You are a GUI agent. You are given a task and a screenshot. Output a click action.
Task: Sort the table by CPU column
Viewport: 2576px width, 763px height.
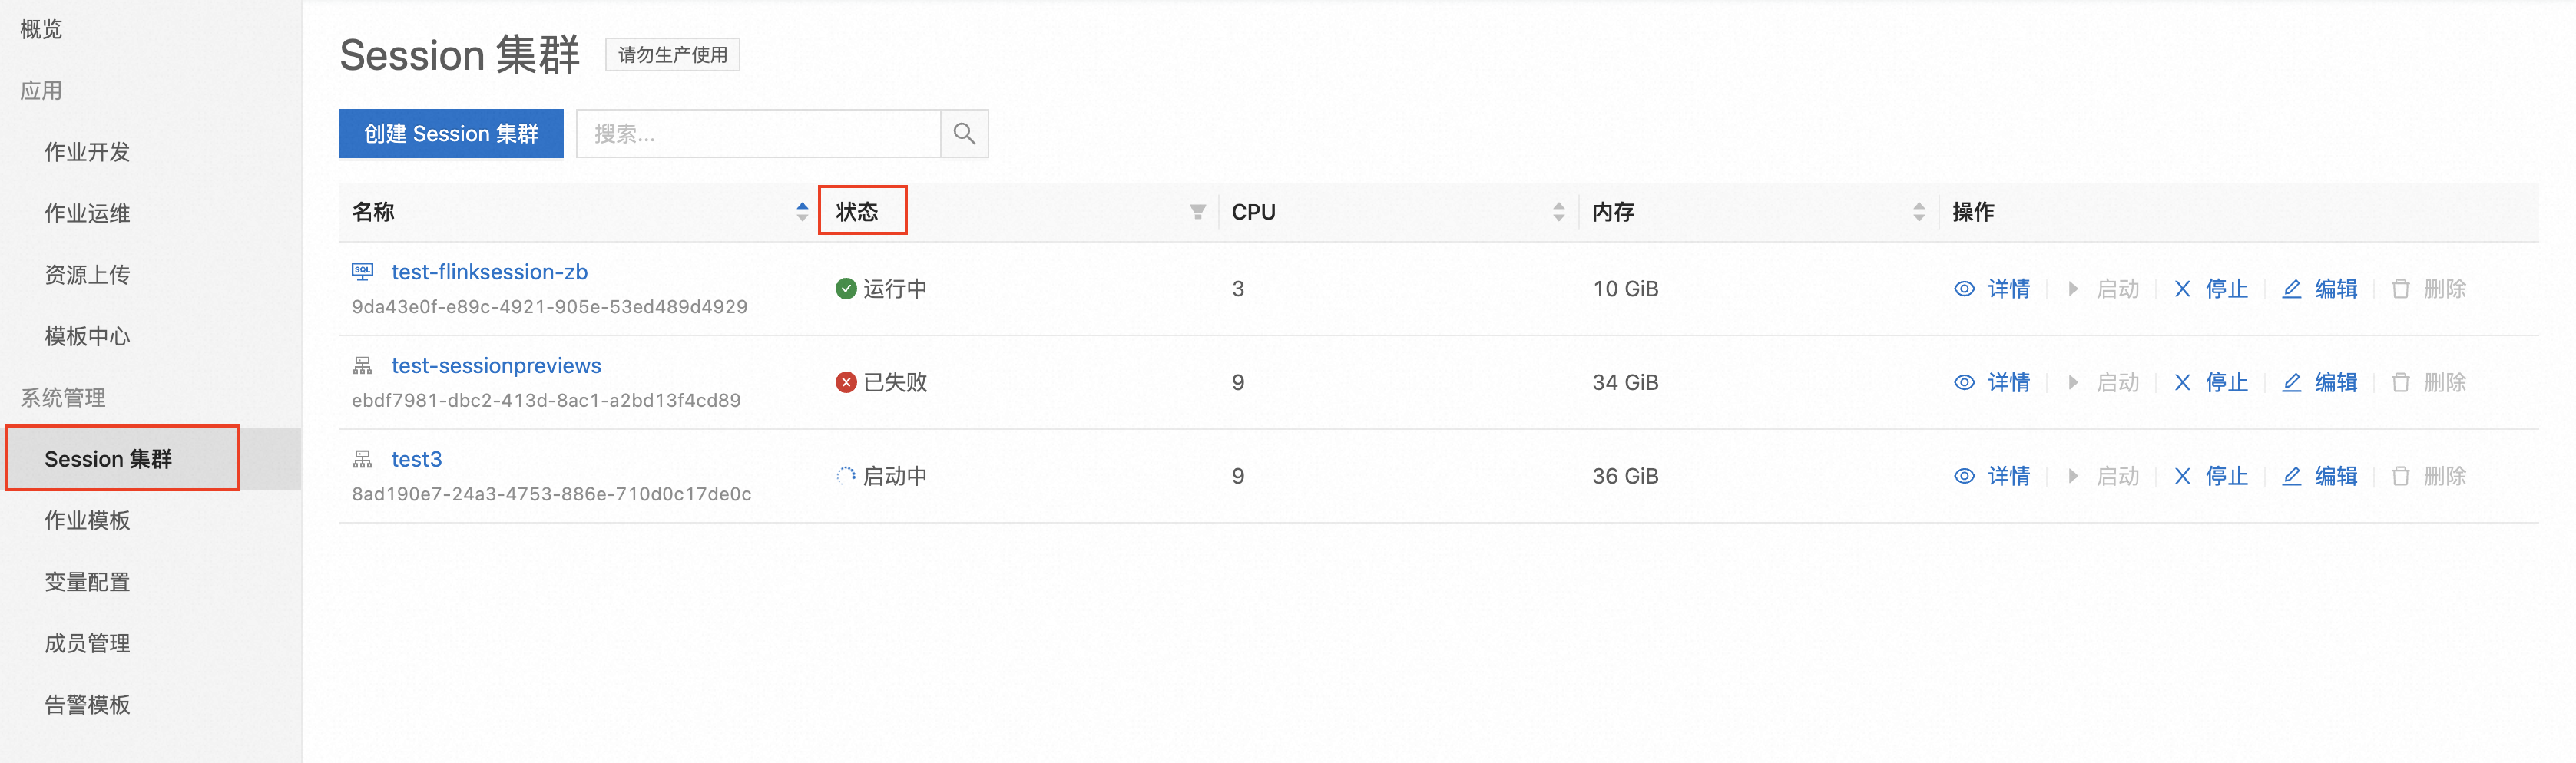pyautogui.click(x=1558, y=212)
